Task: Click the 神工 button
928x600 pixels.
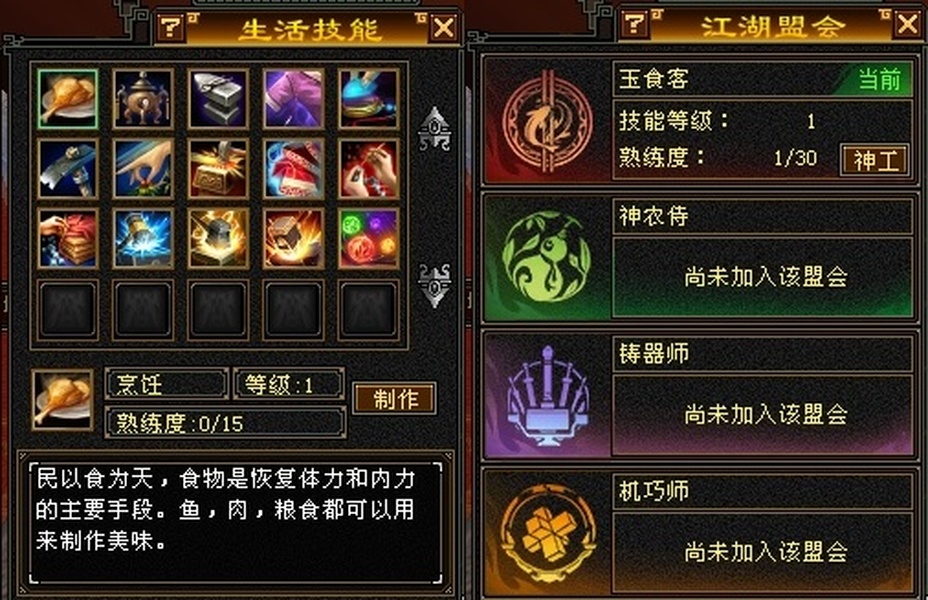Action: pyautogui.click(x=875, y=160)
